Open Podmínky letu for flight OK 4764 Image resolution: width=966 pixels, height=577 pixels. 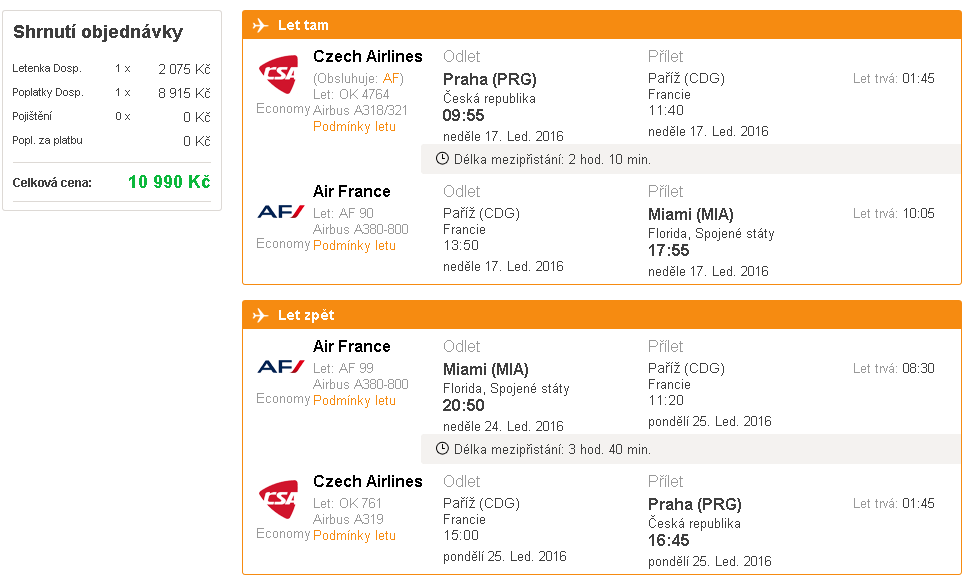[354, 127]
